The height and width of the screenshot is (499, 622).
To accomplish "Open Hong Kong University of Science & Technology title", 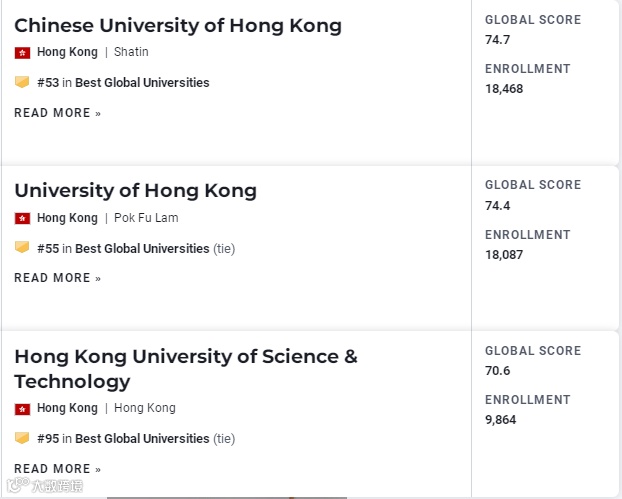I will (x=186, y=369).
